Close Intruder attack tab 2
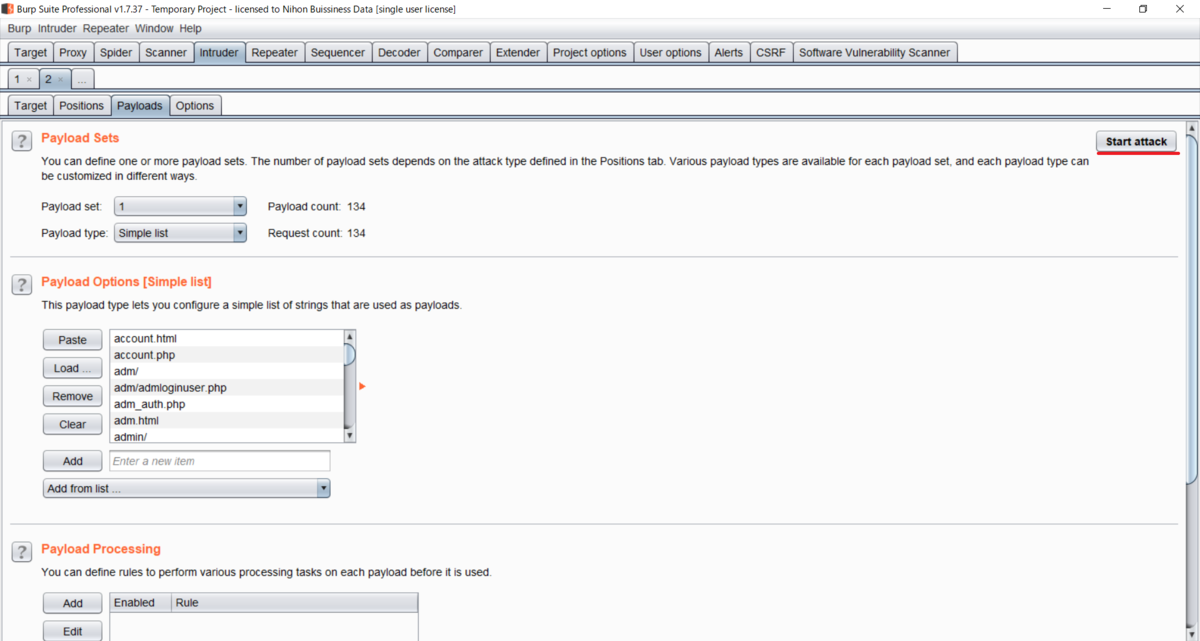The image size is (1200, 641). point(61,79)
